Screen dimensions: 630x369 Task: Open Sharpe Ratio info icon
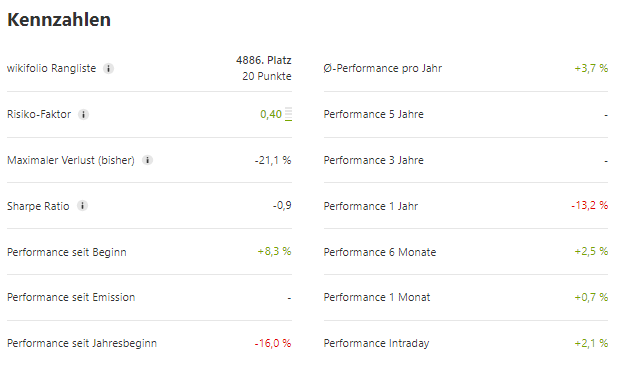coord(82,206)
